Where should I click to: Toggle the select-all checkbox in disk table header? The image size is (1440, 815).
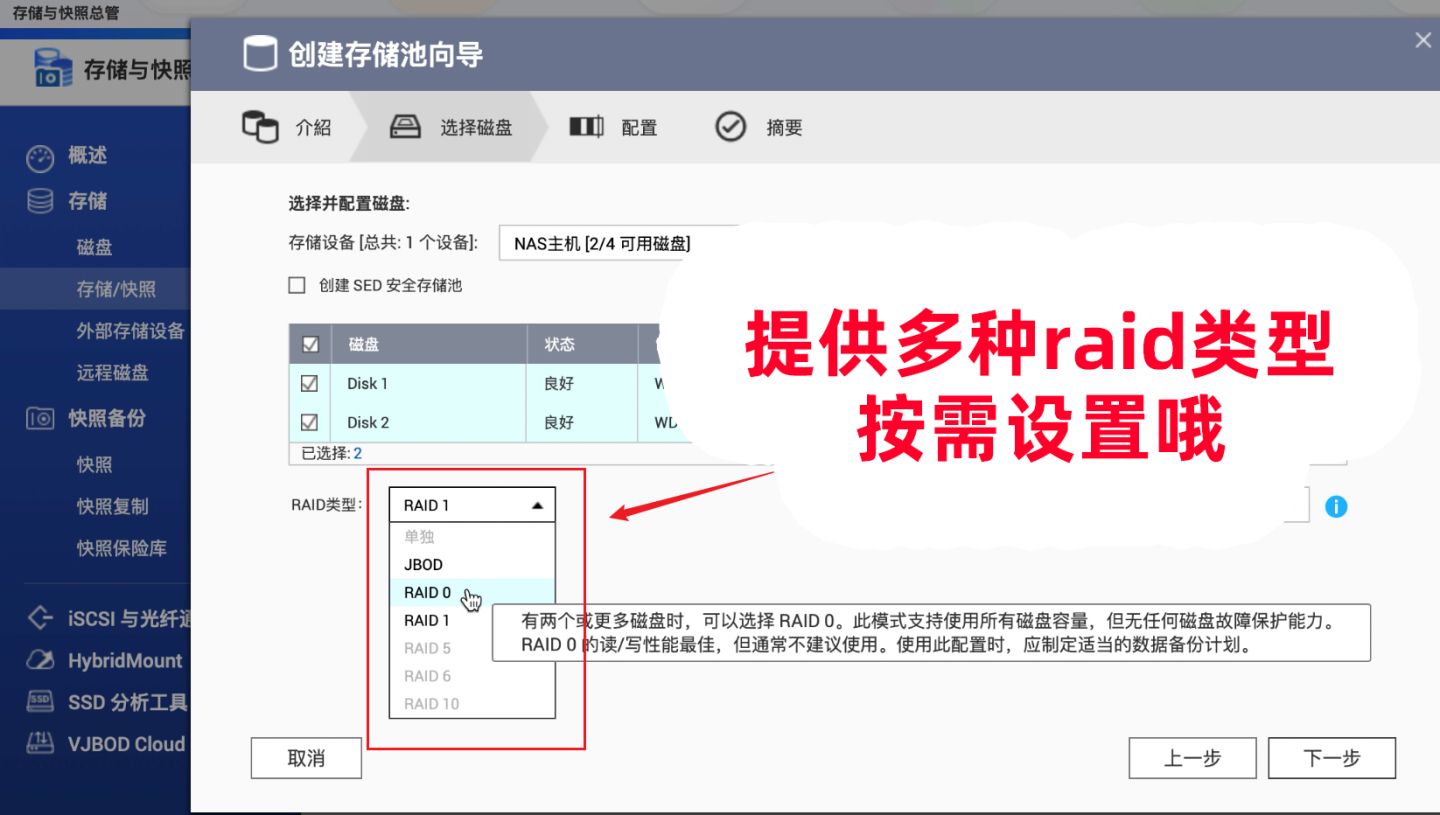[310, 344]
